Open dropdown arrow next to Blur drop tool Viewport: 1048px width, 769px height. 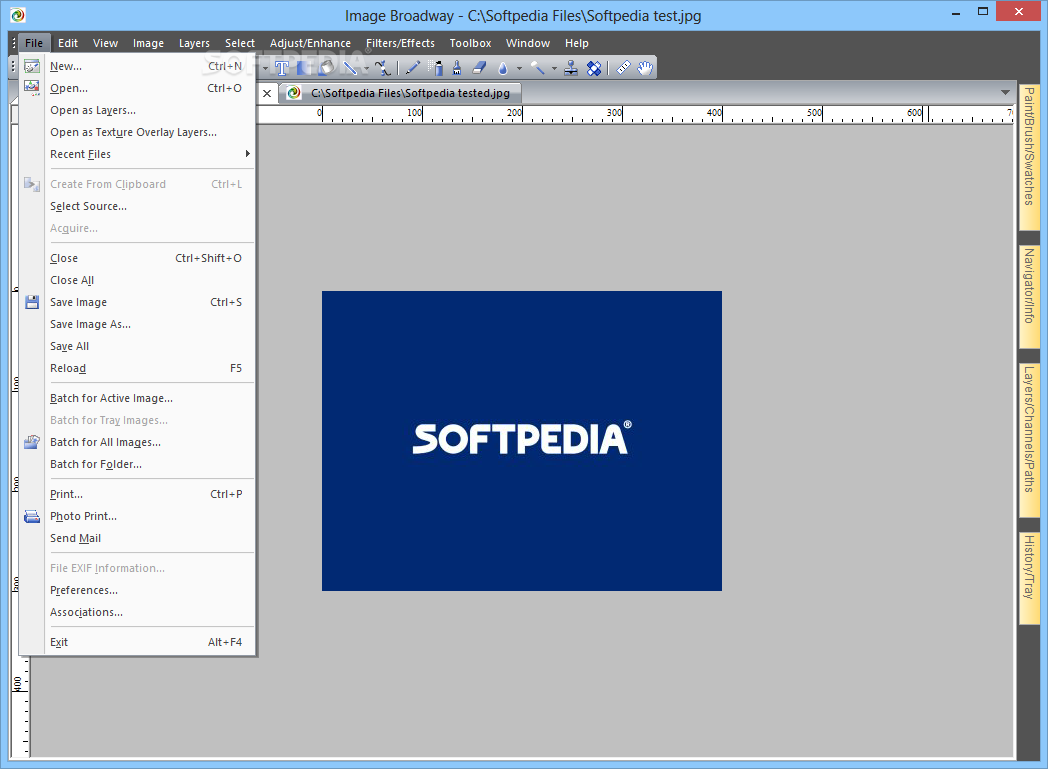click(x=519, y=69)
